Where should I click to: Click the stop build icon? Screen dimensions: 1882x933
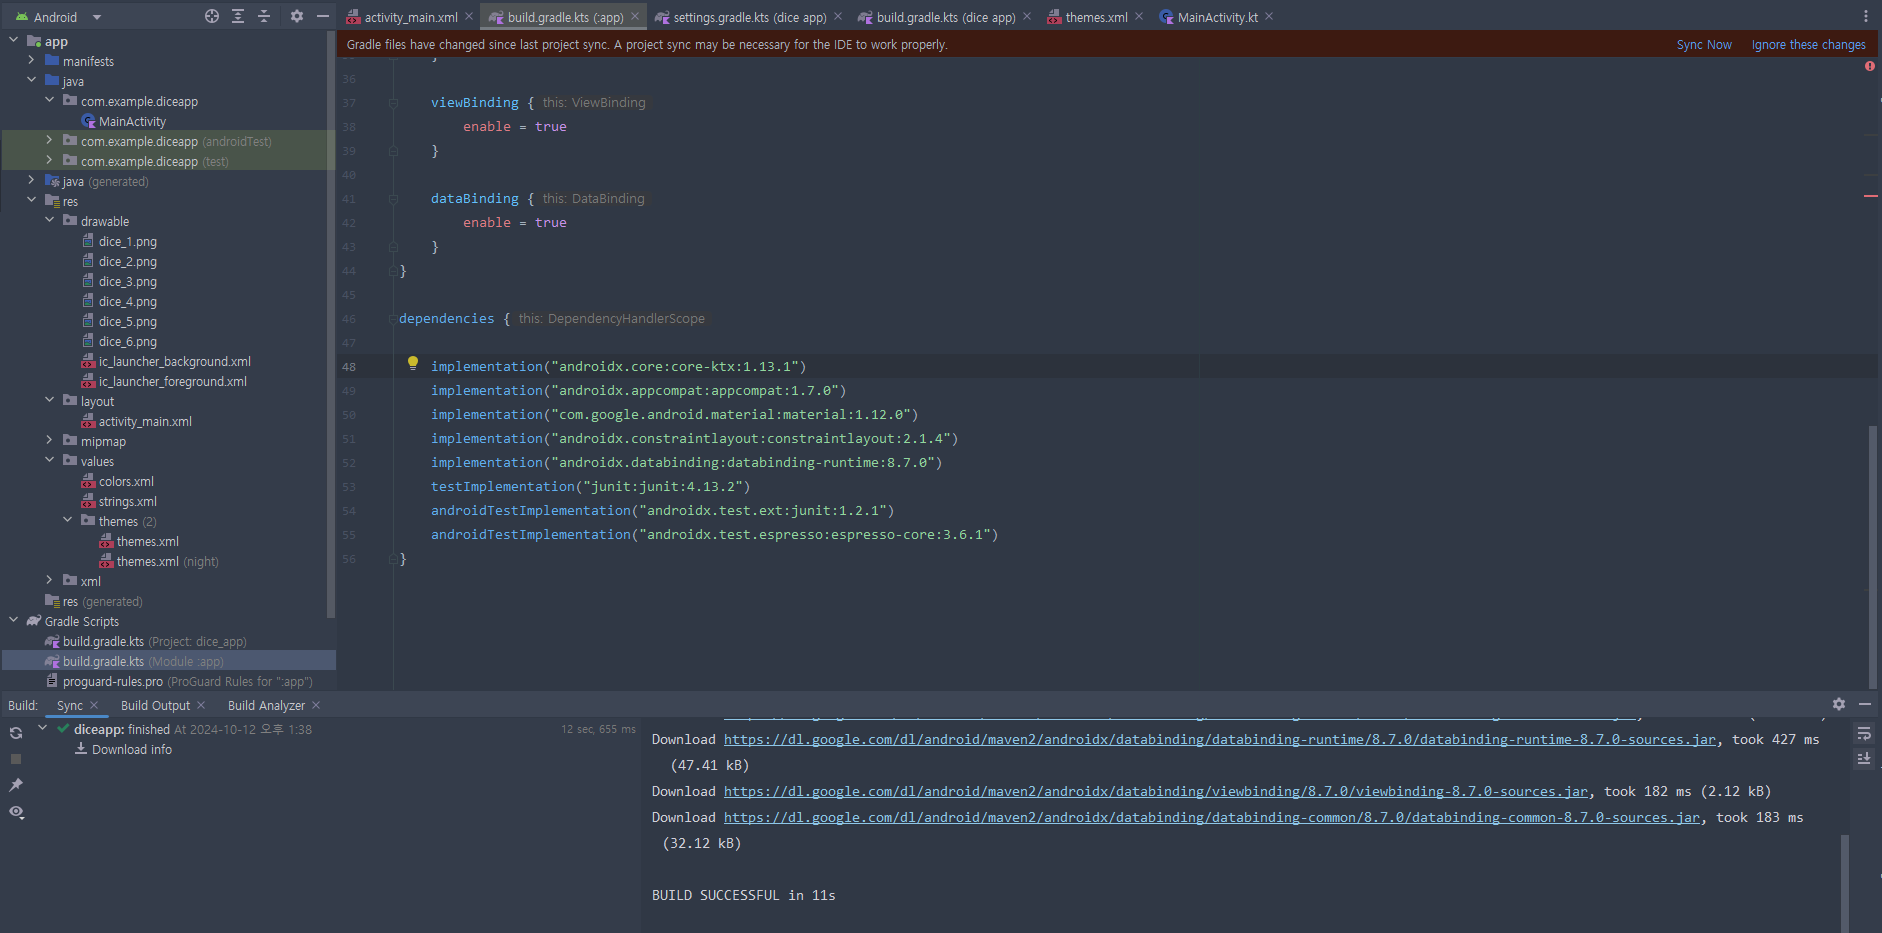click(x=16, y=759)
